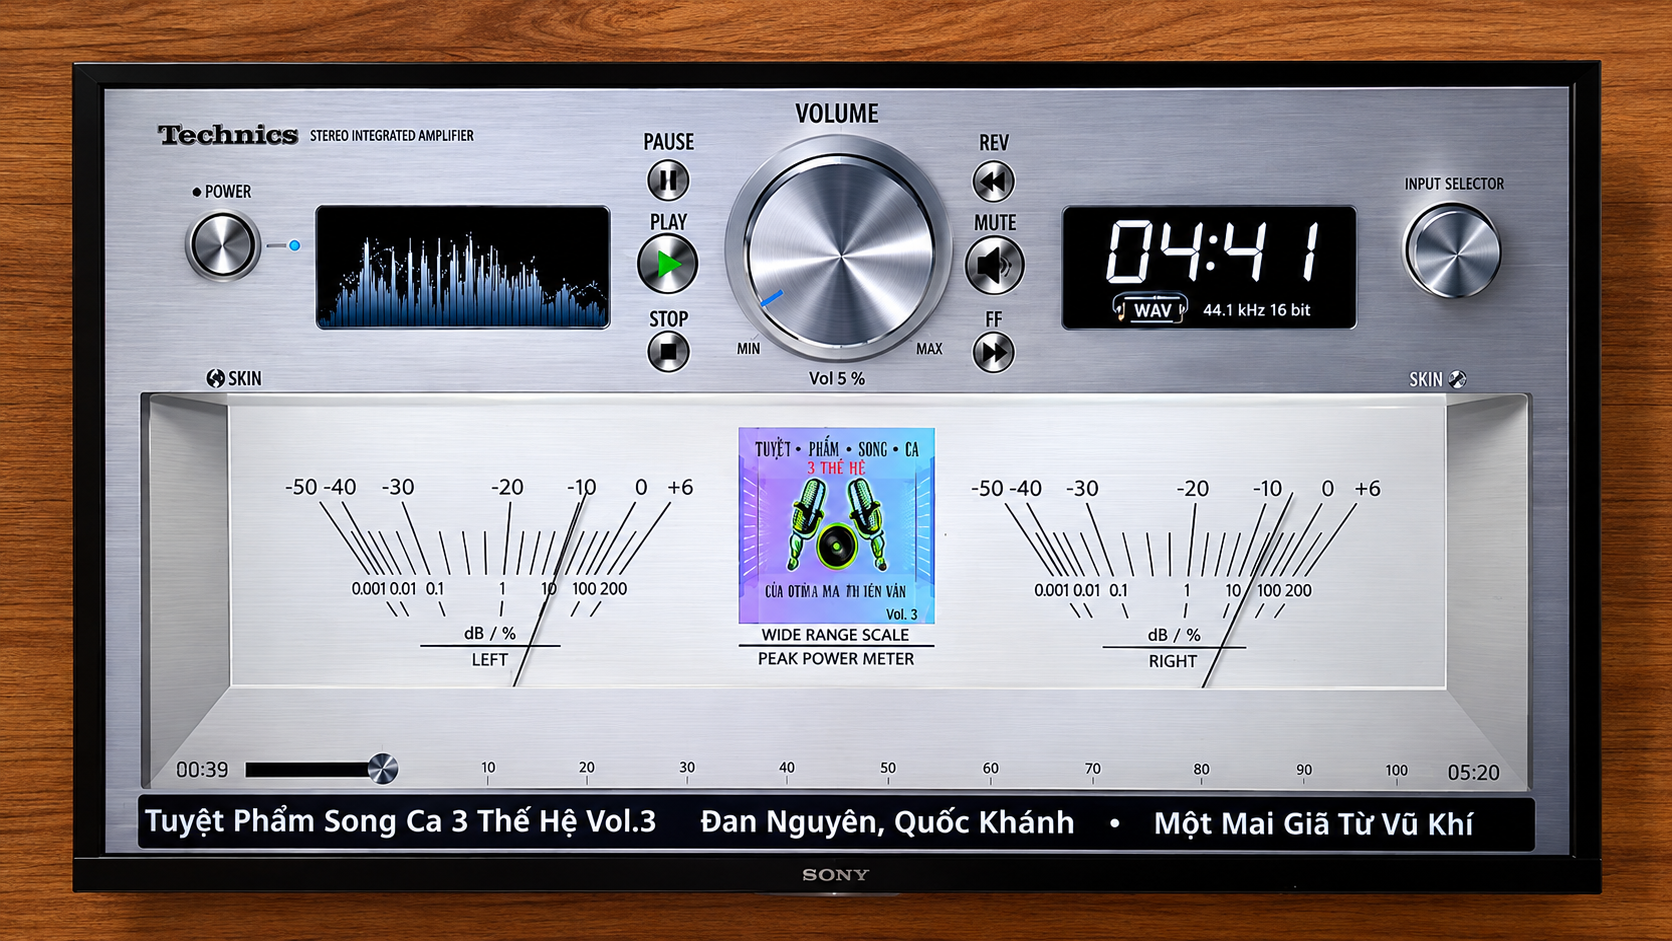Toggle the POWER knob
This screenshot has height=941, width=1672.
pyautogui.click(x=223, y=245)
